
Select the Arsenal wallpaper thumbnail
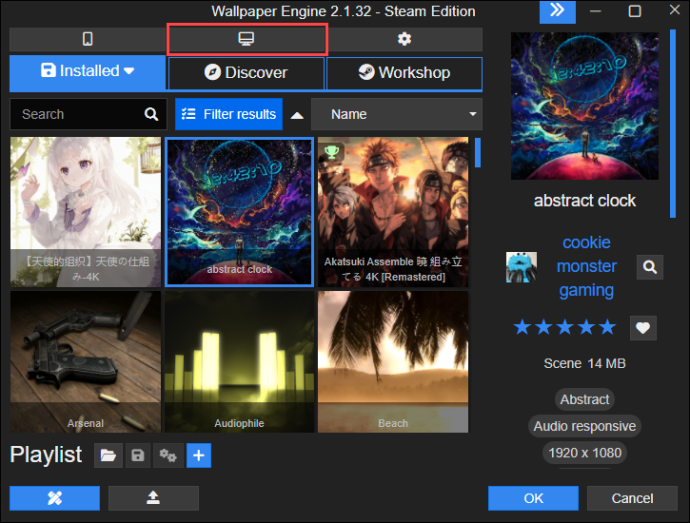pyautogui.click(x=86, y=361)
